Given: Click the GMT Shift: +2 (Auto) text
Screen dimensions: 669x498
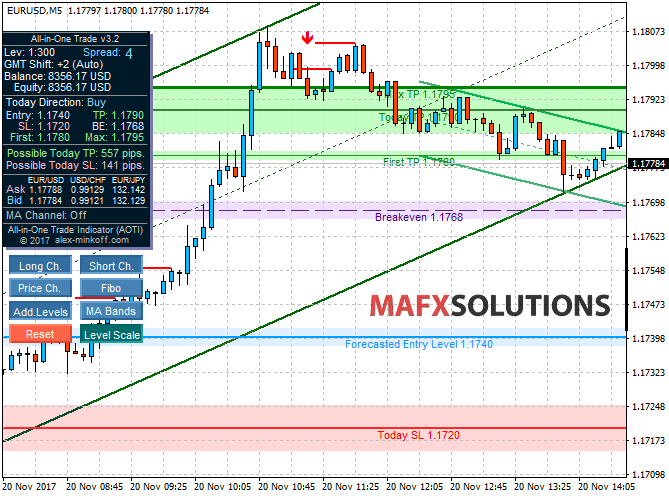Looking at the screenshot, I should tap(54, 64).
